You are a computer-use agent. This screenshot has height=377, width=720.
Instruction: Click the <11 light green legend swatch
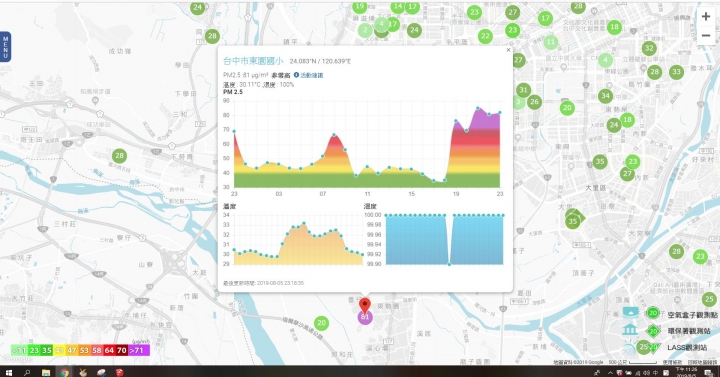click(19, 350)
